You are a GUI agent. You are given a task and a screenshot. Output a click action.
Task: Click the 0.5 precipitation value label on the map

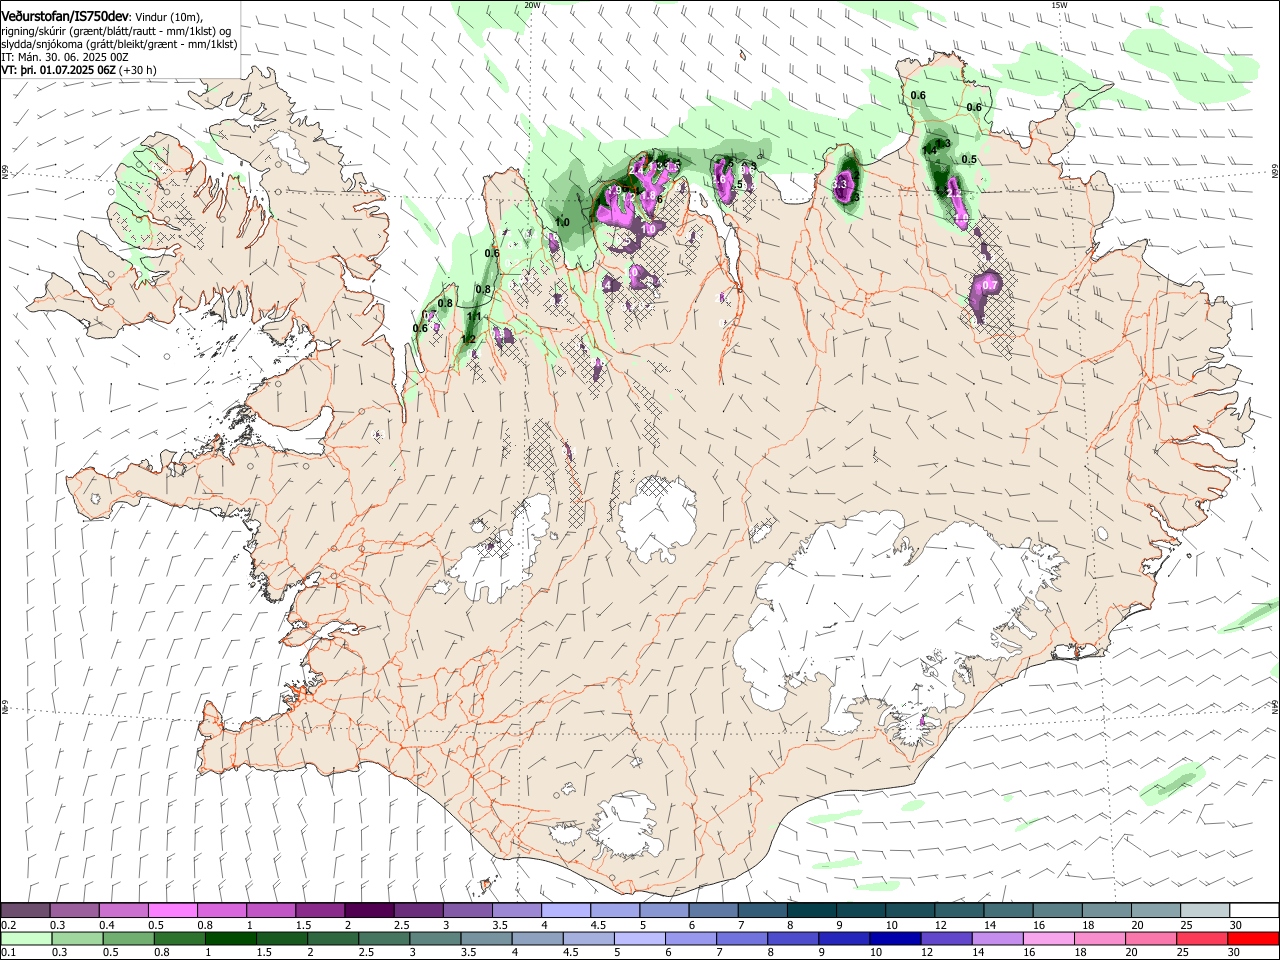coord(969,159)
